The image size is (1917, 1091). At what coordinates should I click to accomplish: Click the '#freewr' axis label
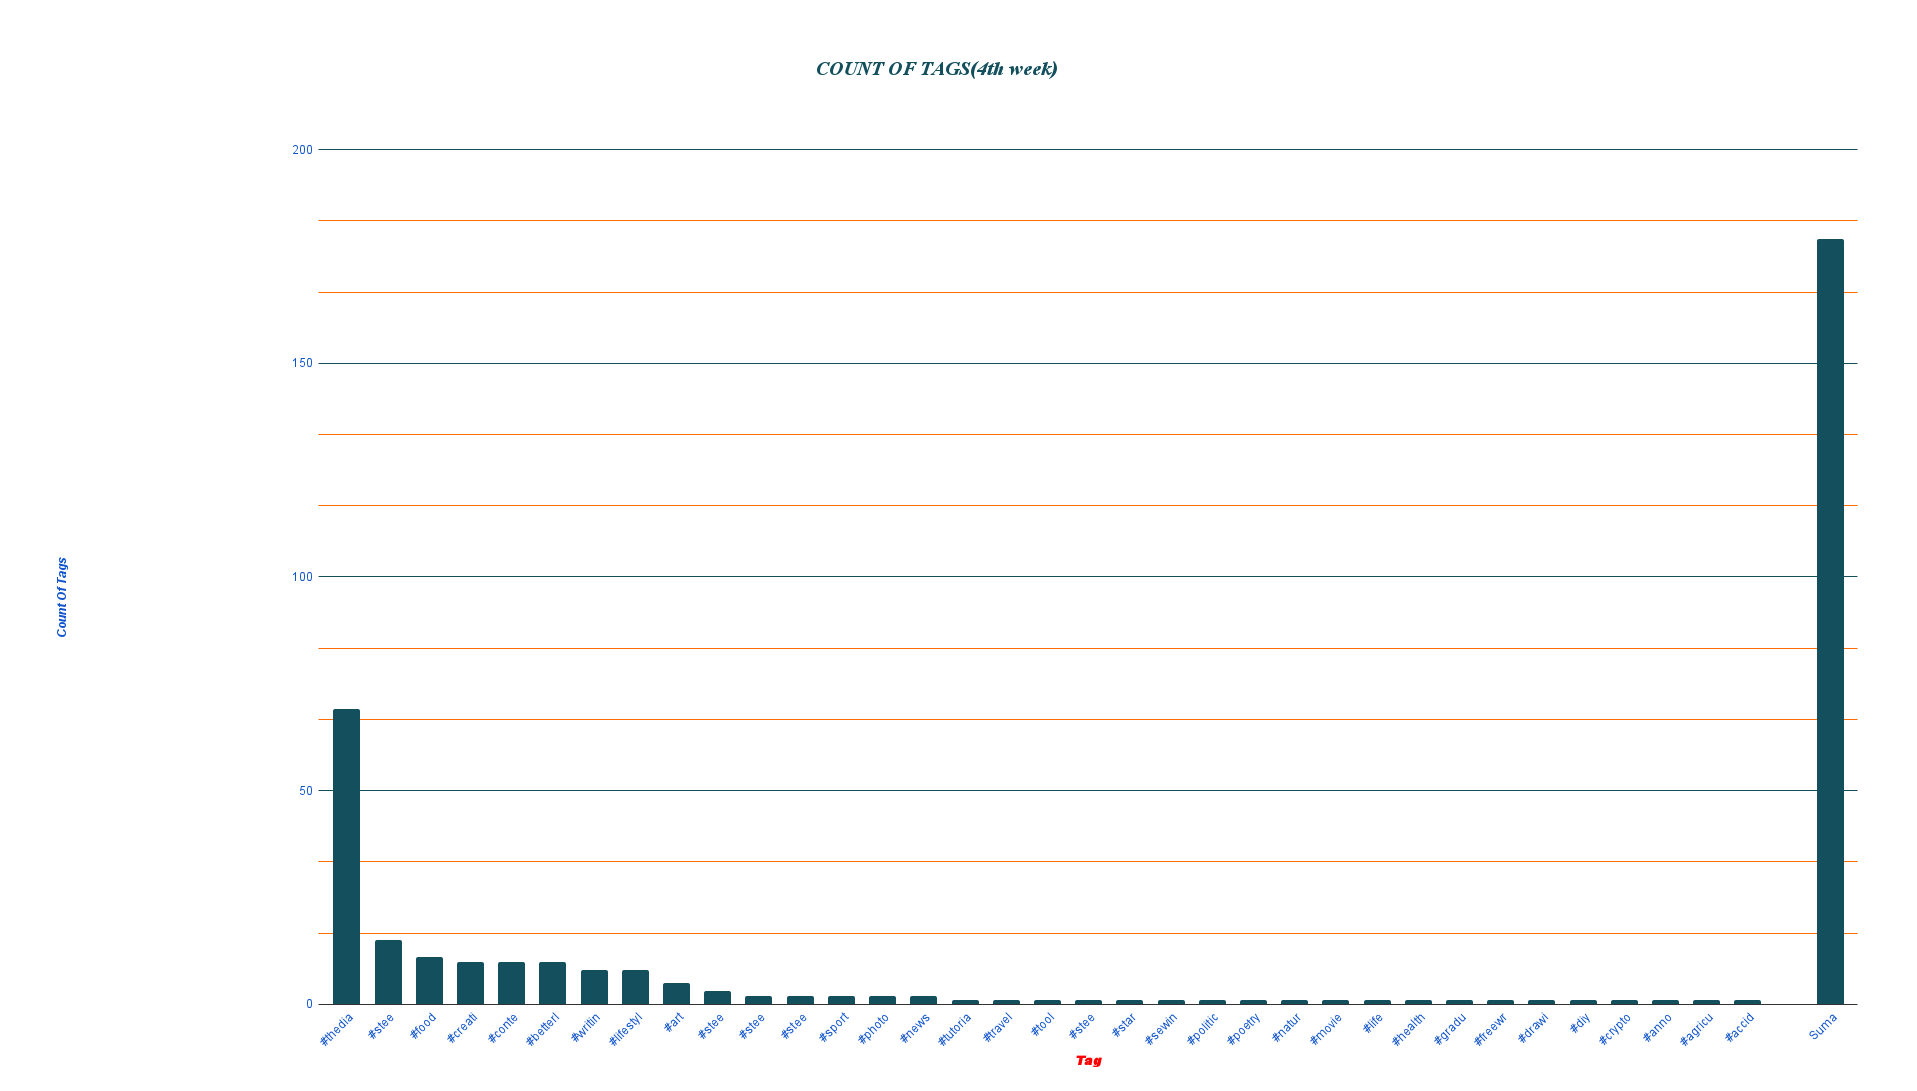(1490, 1030)
